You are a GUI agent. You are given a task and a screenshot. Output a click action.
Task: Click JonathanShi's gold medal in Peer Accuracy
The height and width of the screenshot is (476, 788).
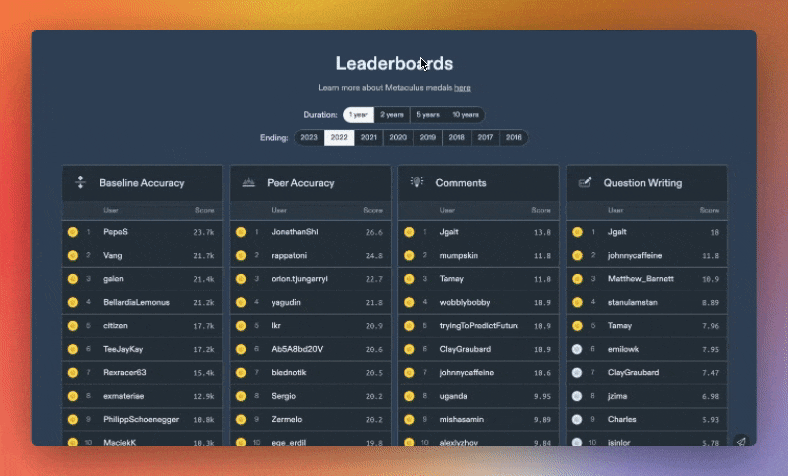coord(240,232)
